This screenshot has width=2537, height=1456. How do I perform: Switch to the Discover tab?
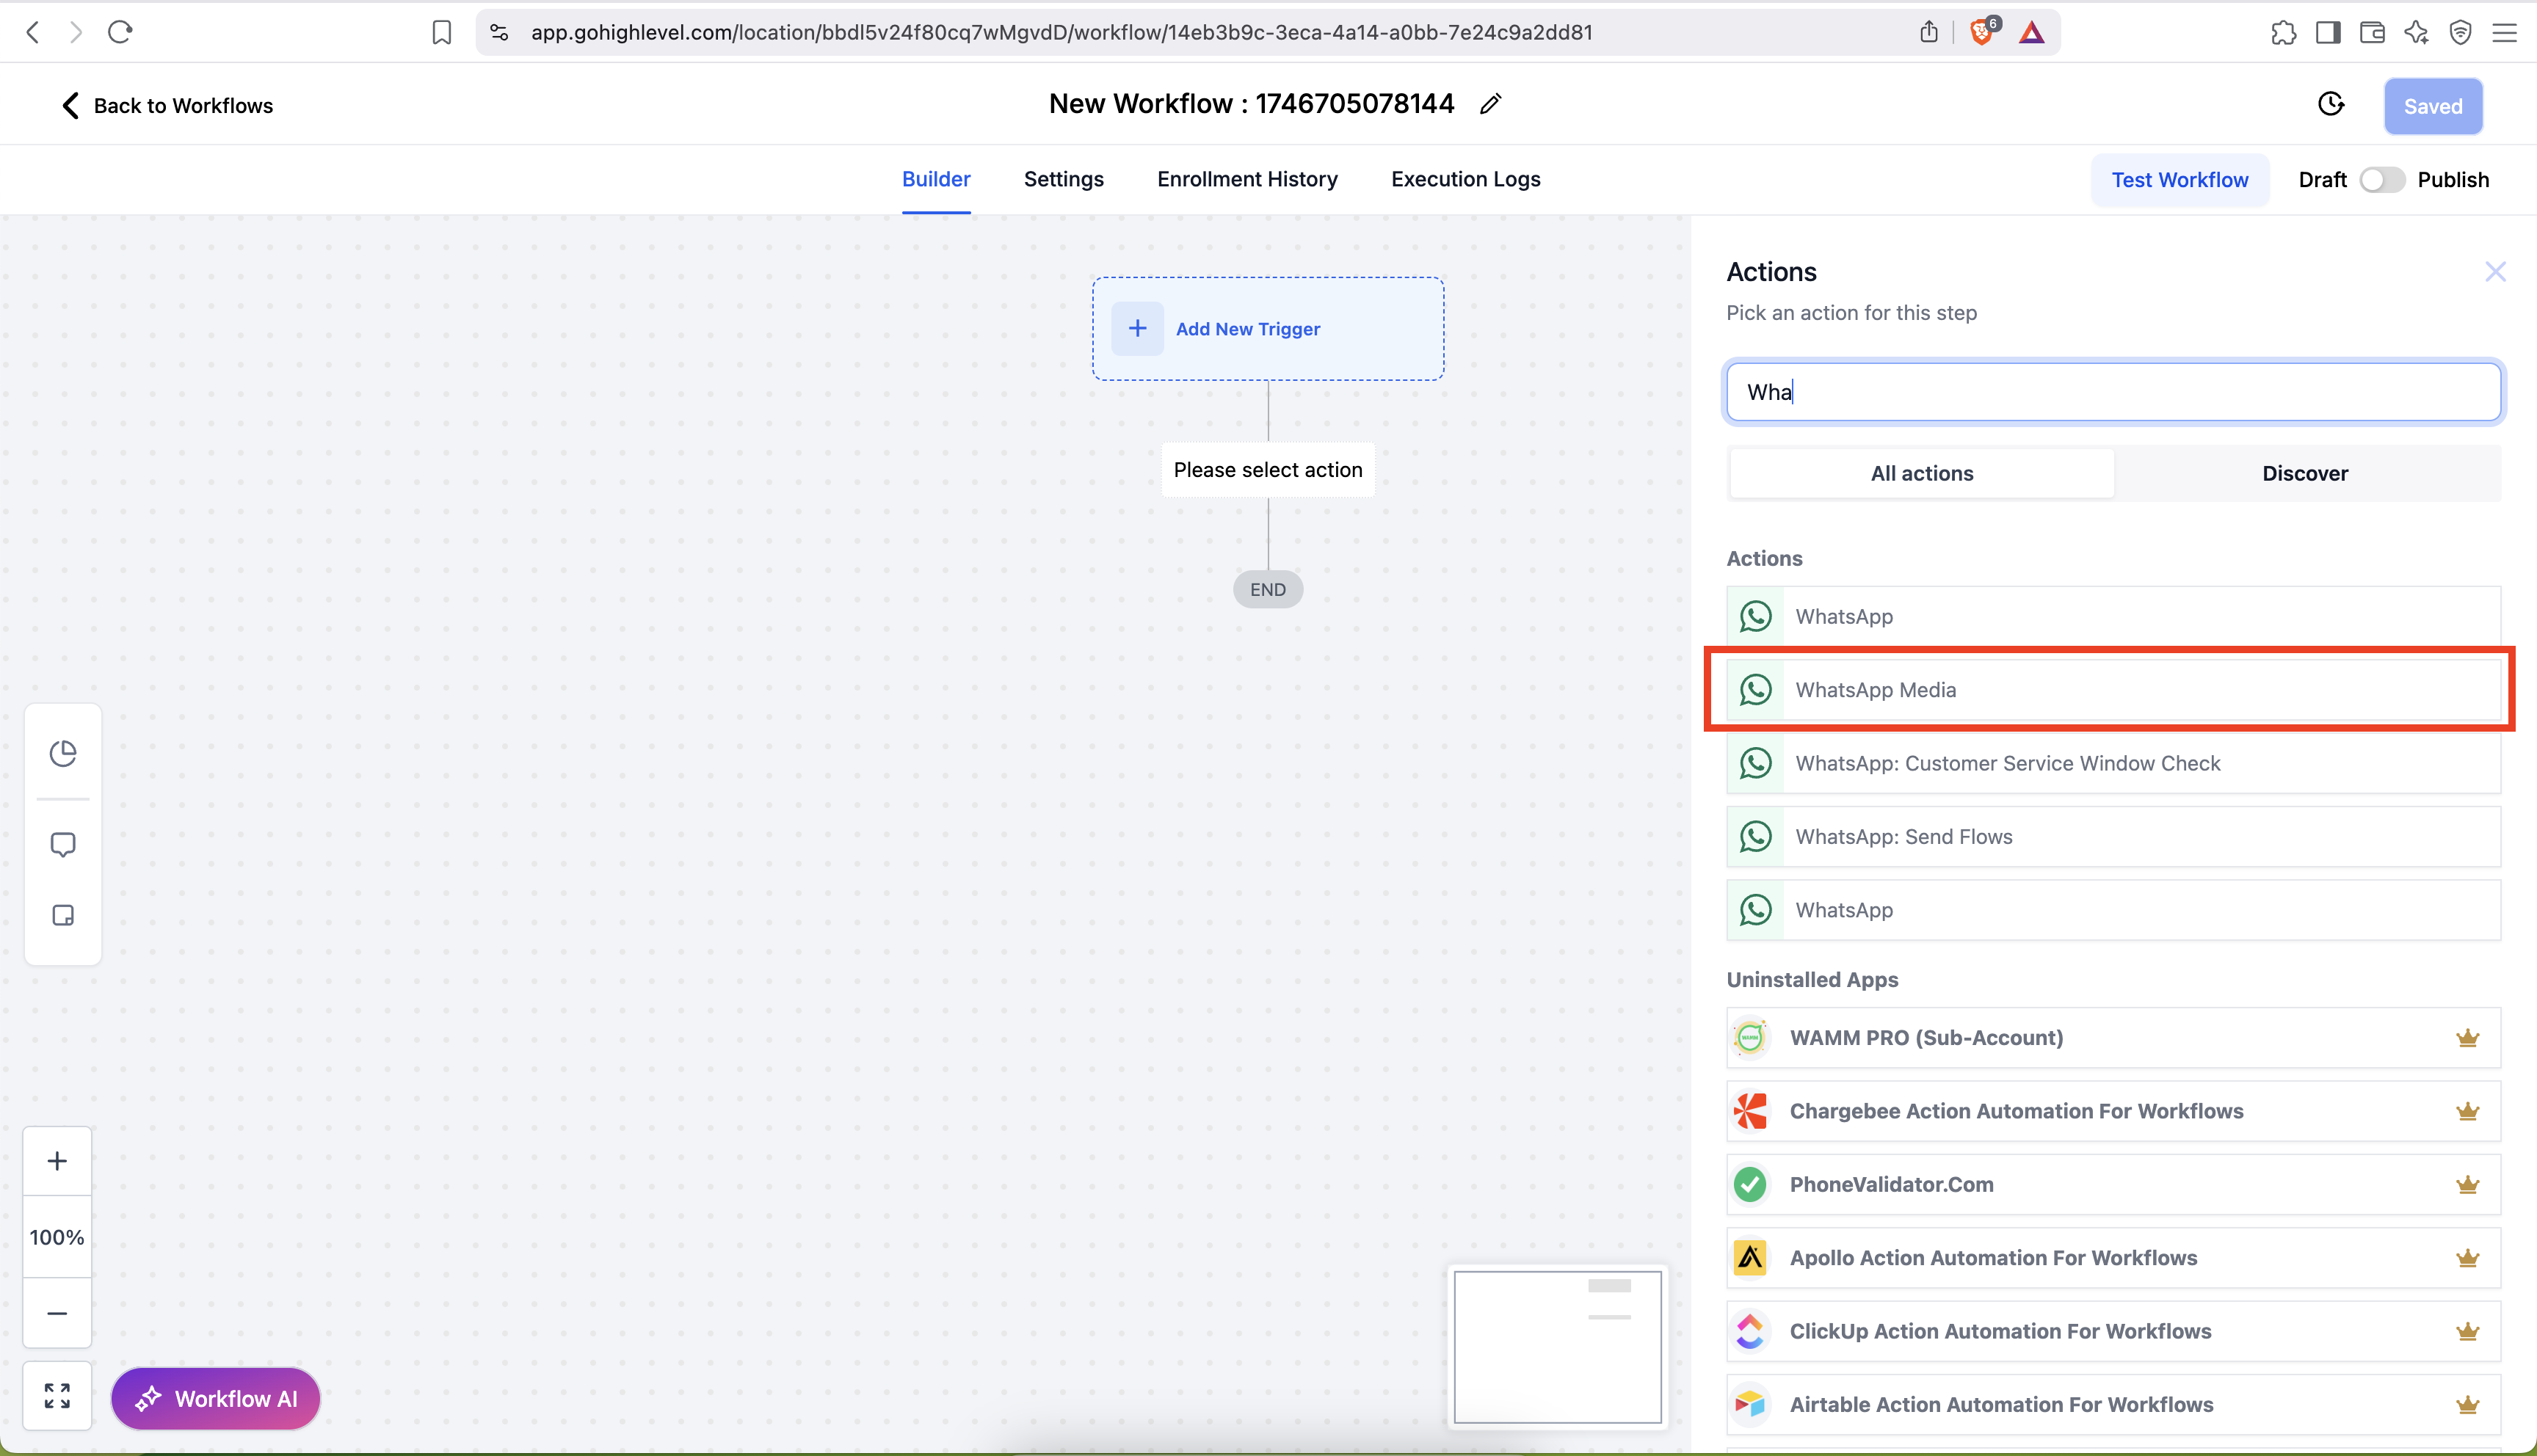click(x=2304, y=474)
